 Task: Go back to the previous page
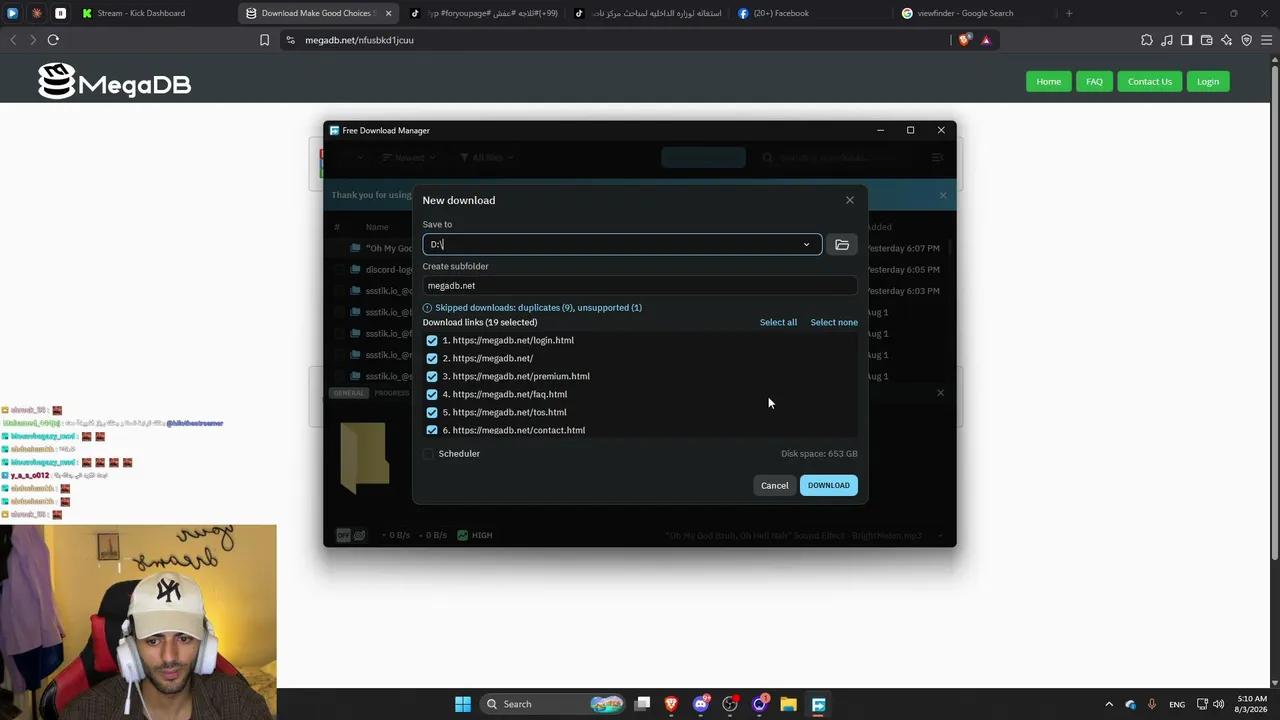(x=13, y=40)
